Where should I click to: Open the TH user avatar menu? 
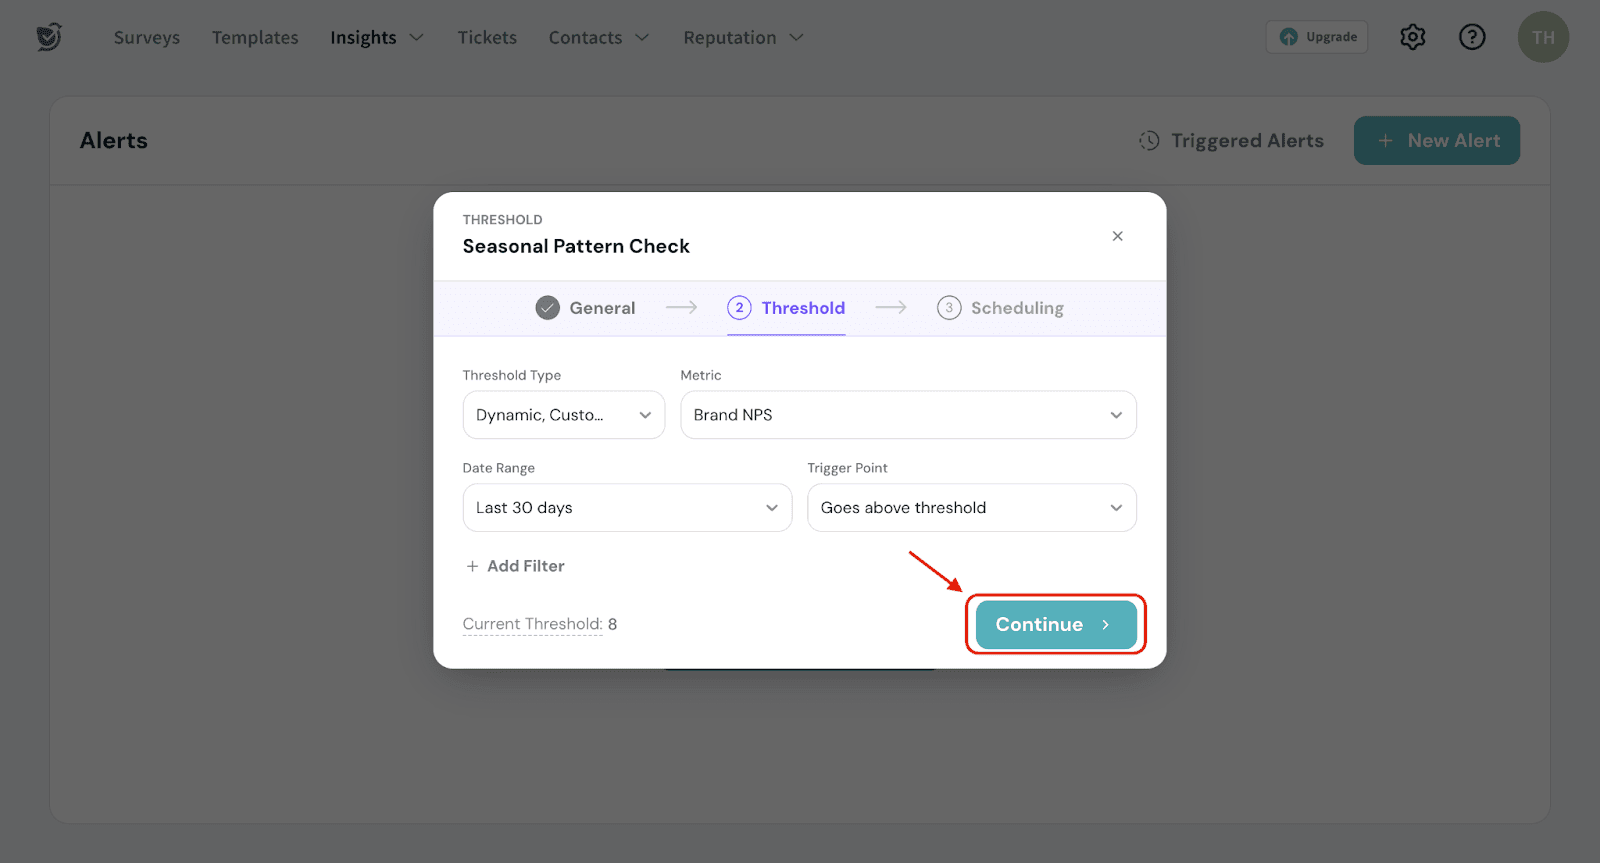pos(1542,37)
